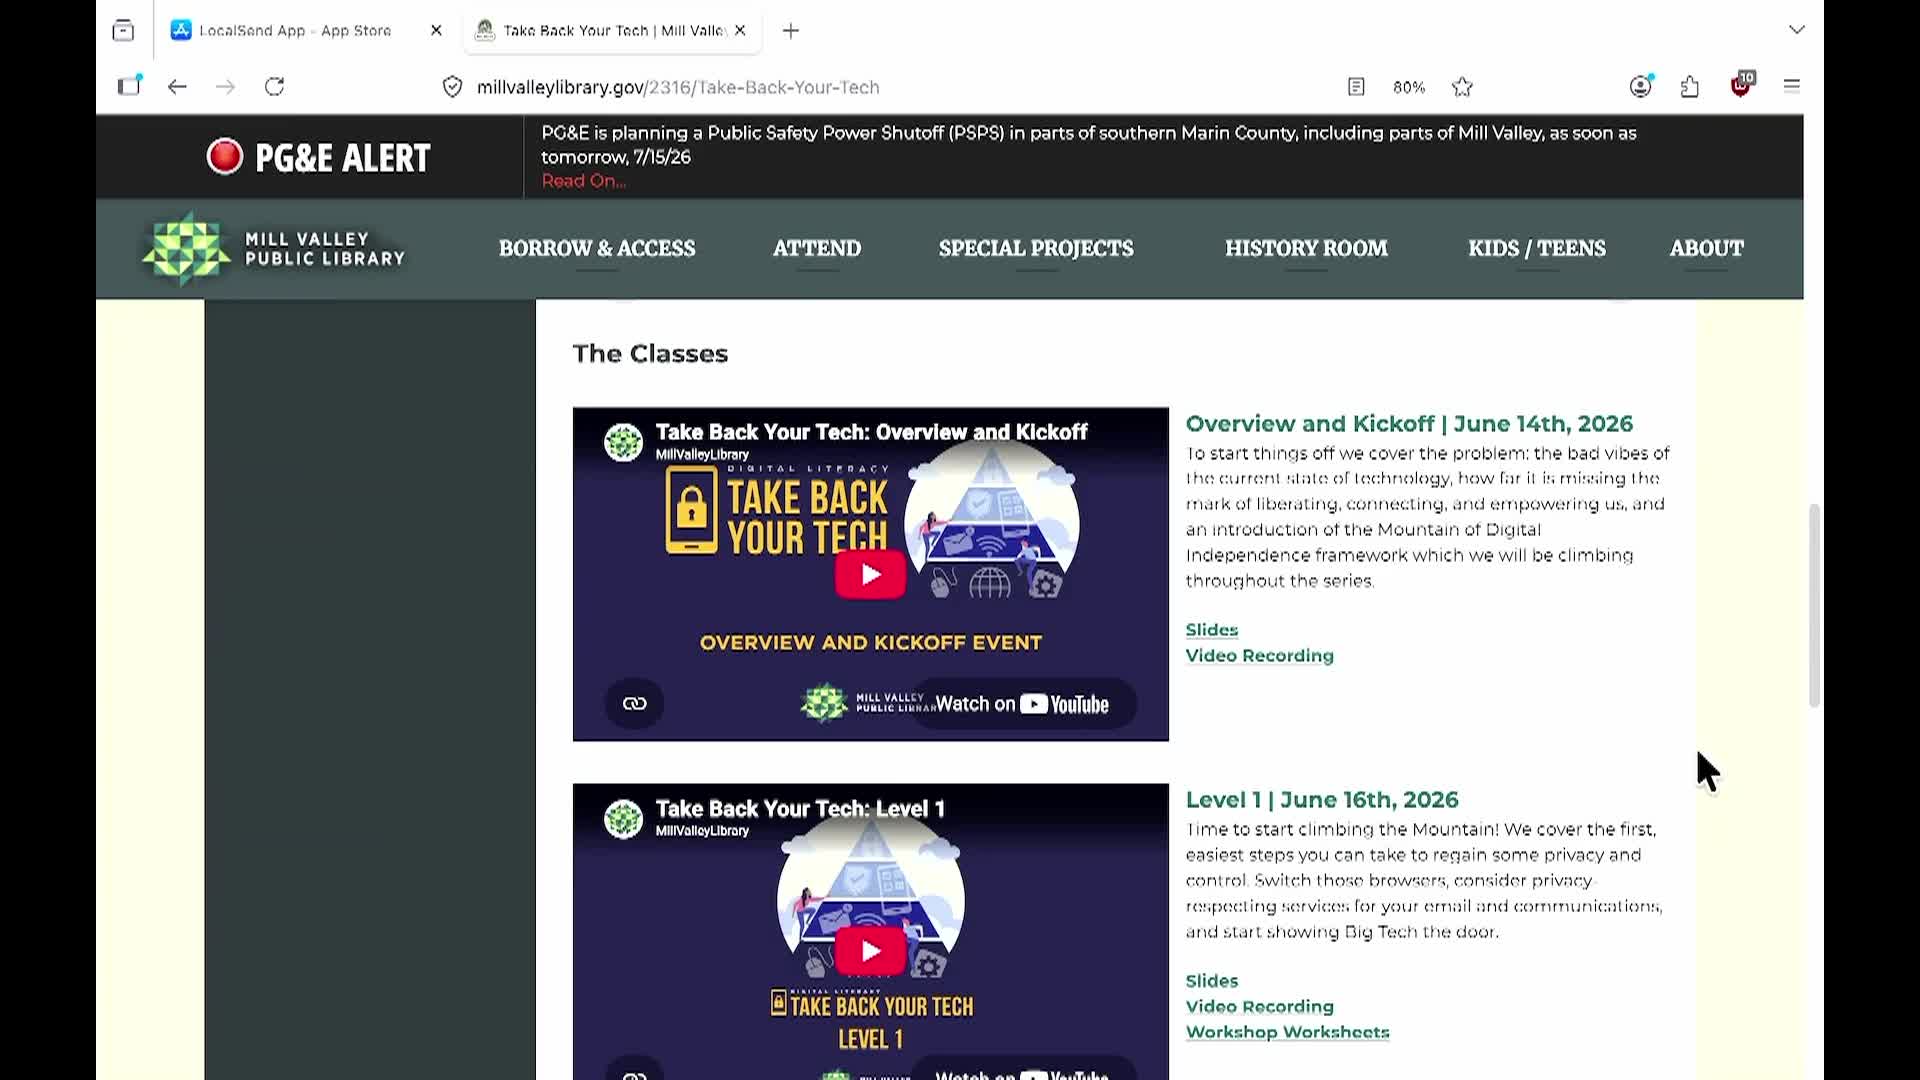Open the account profile icon
The height and width of the screenshot is (1080, 1920).
[1641, 87]
